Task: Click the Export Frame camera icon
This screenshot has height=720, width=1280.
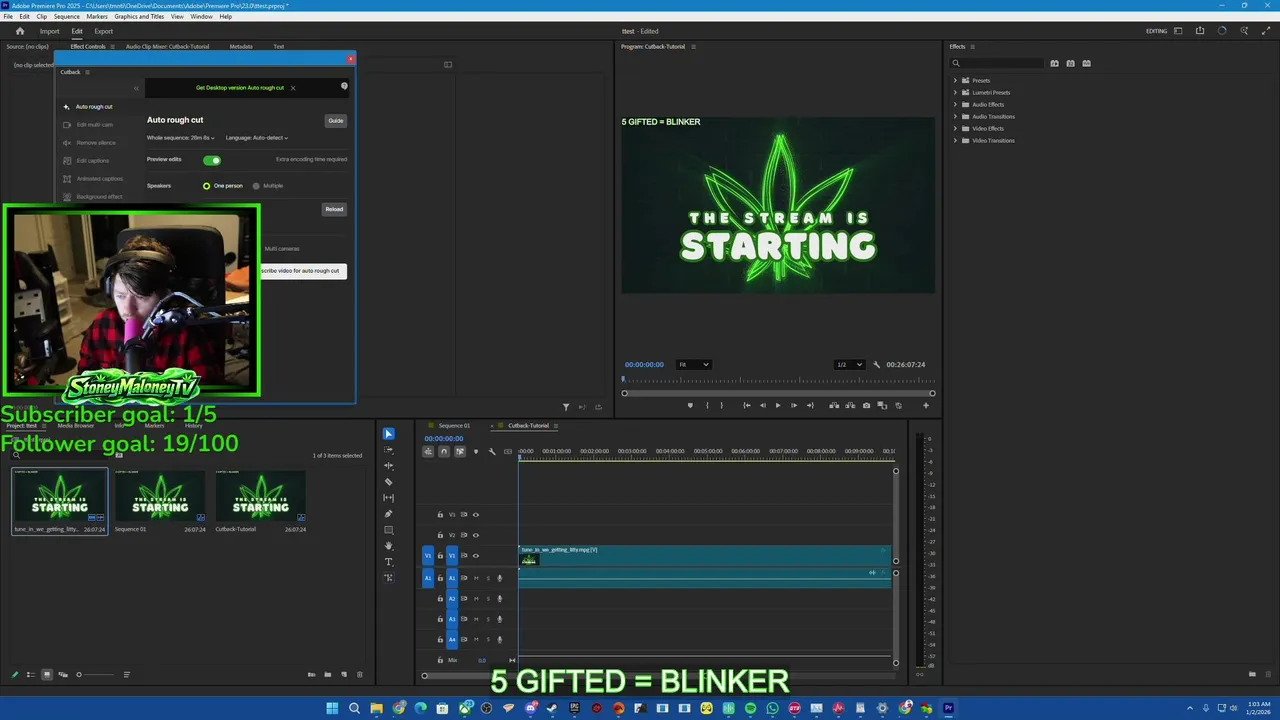Action: [866, 405]
